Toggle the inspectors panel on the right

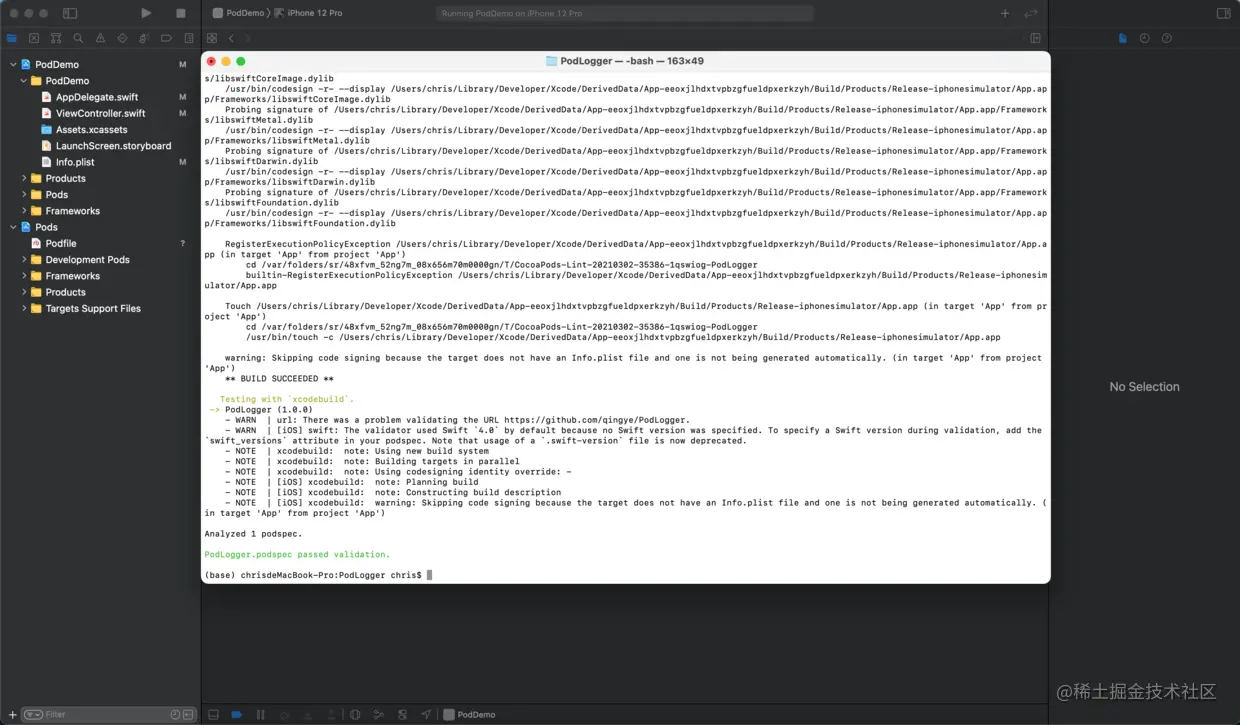[1223, 13]
